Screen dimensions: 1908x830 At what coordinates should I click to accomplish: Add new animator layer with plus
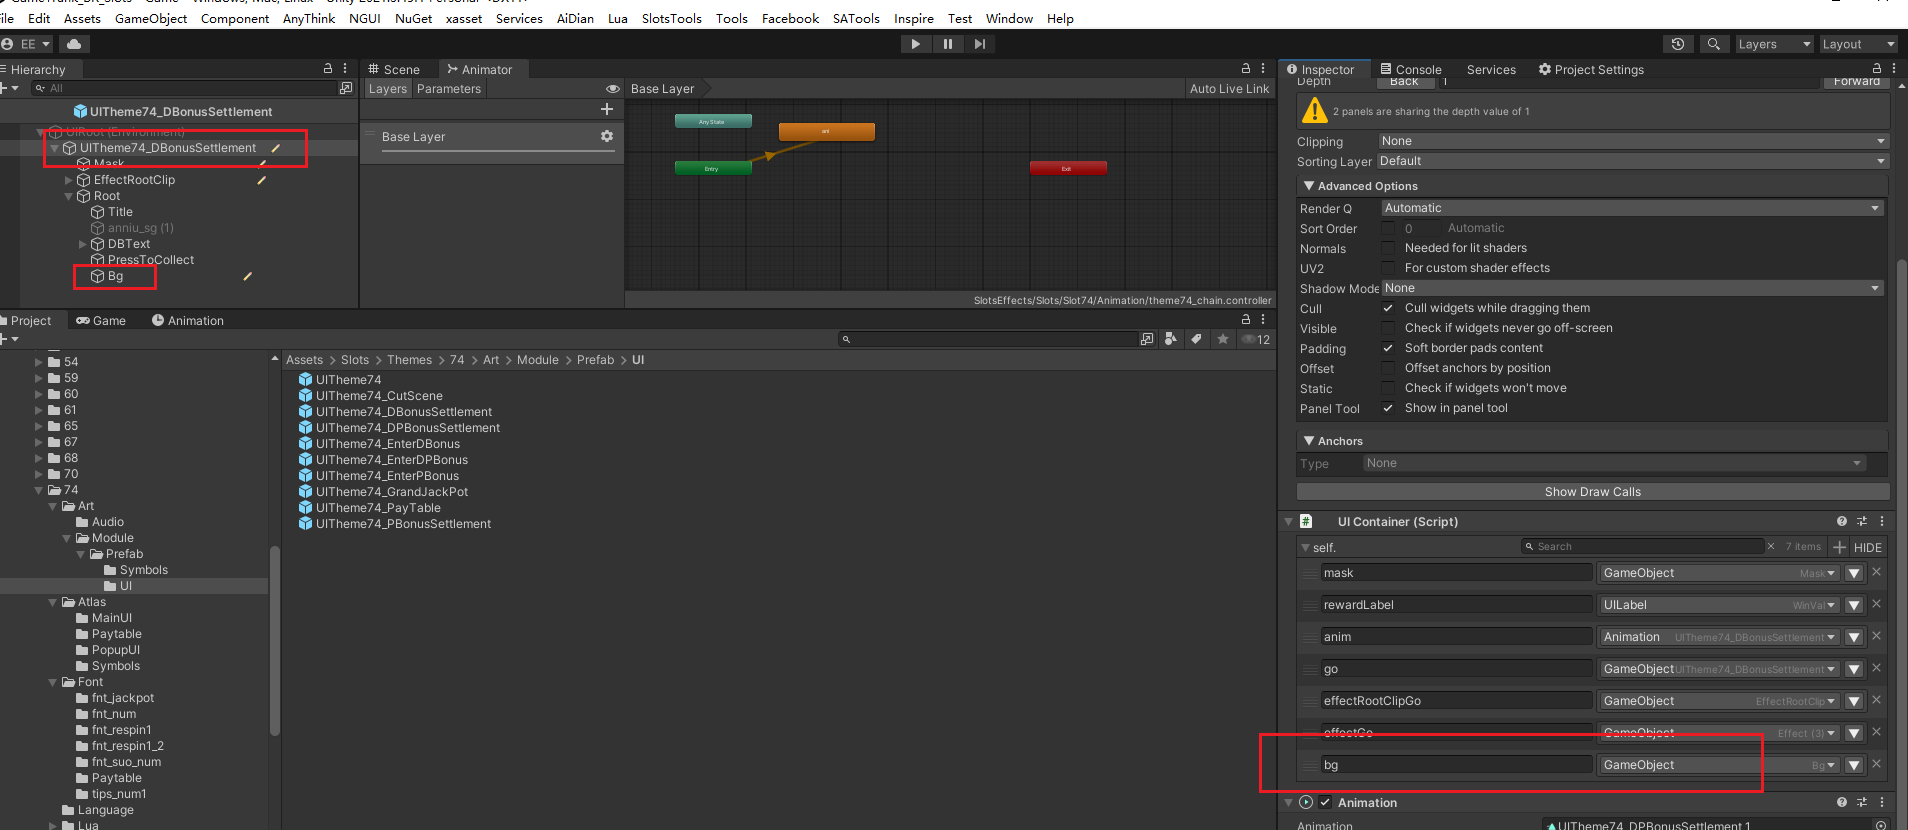pyautogui.click(x=606, y=109)
